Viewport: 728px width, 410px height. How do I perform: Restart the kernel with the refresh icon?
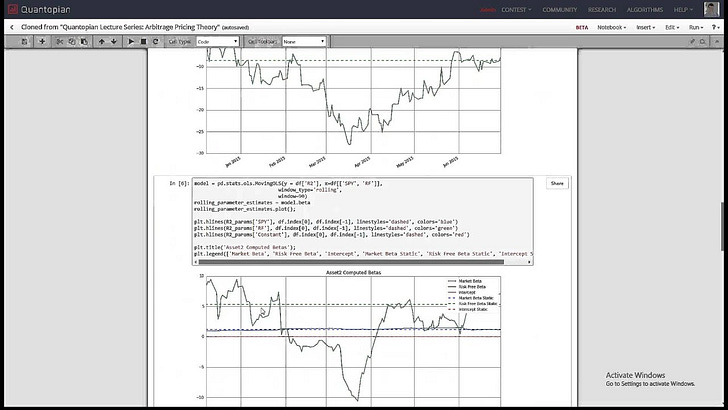(x=156, y=41)
